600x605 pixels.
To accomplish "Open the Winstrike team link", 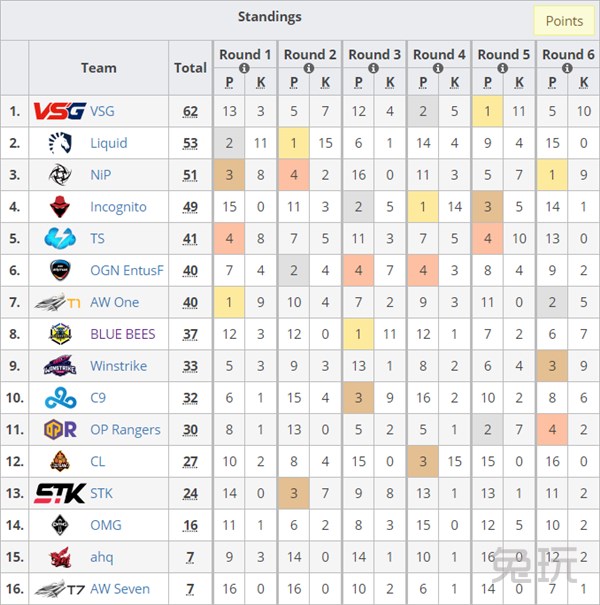I will pos(118,366).
